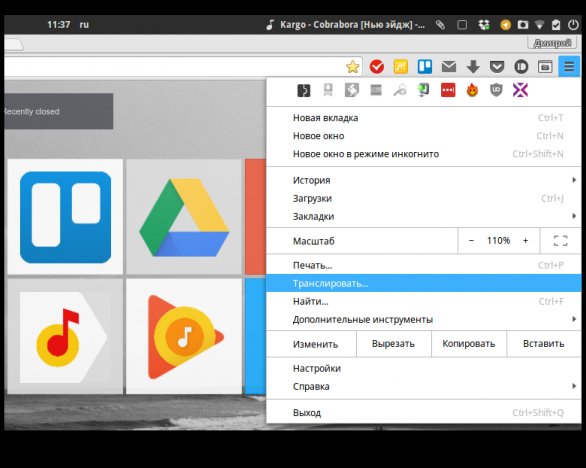
Task: Click the camera tray icon
Action: pos(523,25)
